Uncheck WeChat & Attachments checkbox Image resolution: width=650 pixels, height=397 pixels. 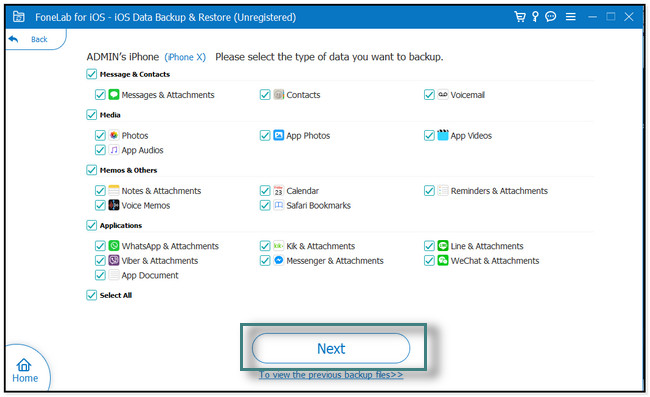click(429, 261)
